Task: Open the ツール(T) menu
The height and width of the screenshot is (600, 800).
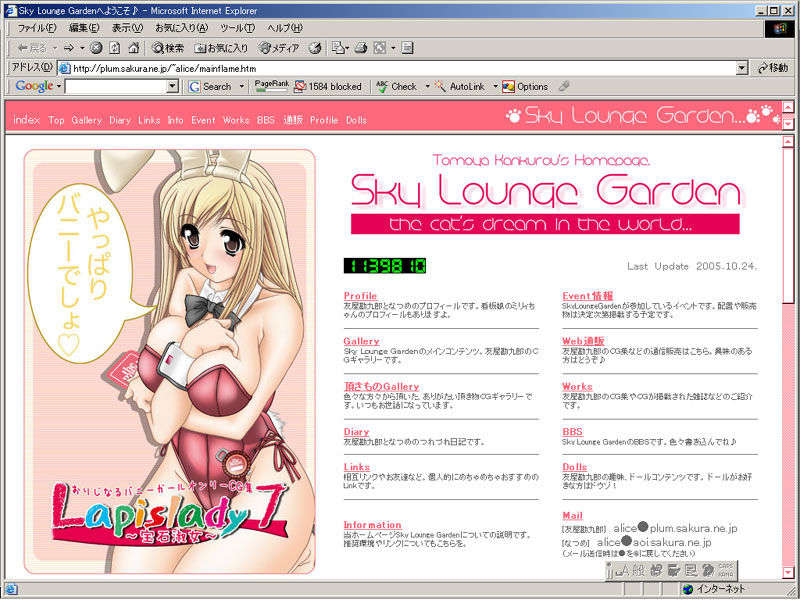Action: point(237,28)
